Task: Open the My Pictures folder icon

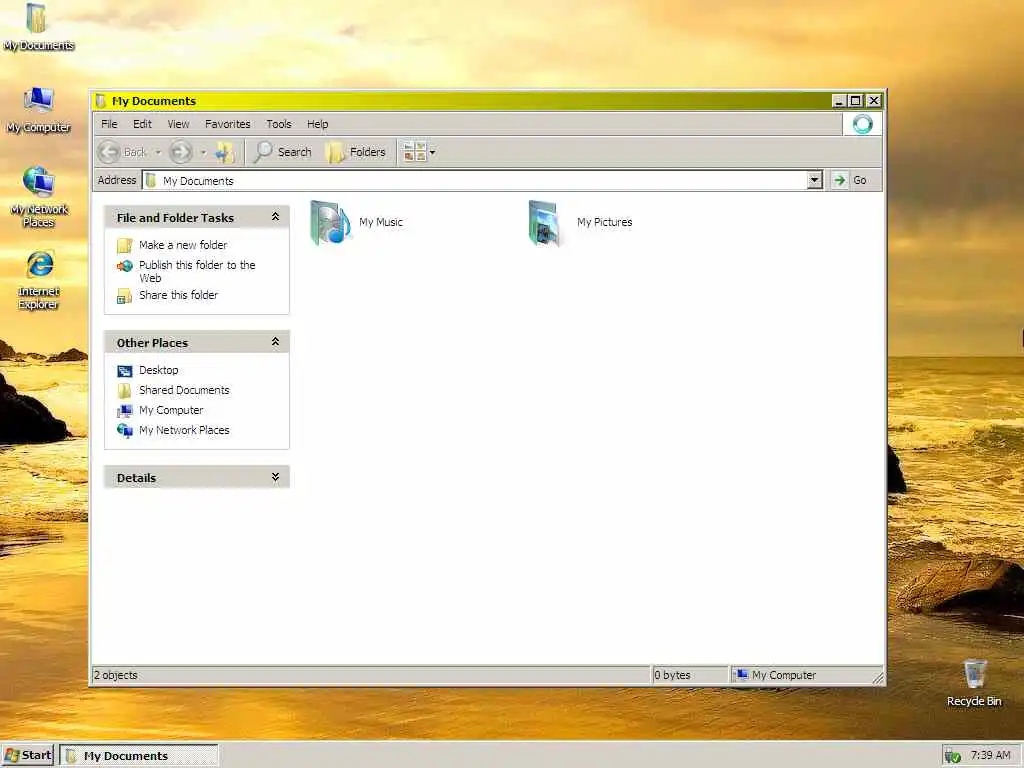Action: pos(545,223)
